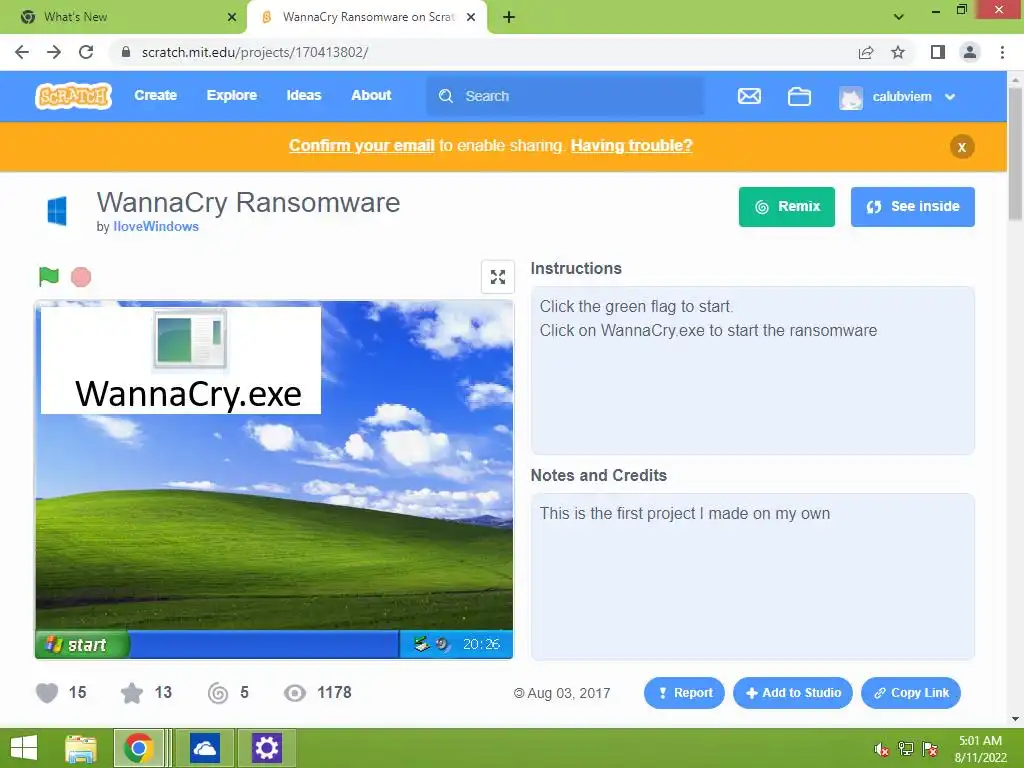Click the taskbar clock showing 5:01 AM
This screenshot has width=1024, height=768.
[x=980, y=748]
